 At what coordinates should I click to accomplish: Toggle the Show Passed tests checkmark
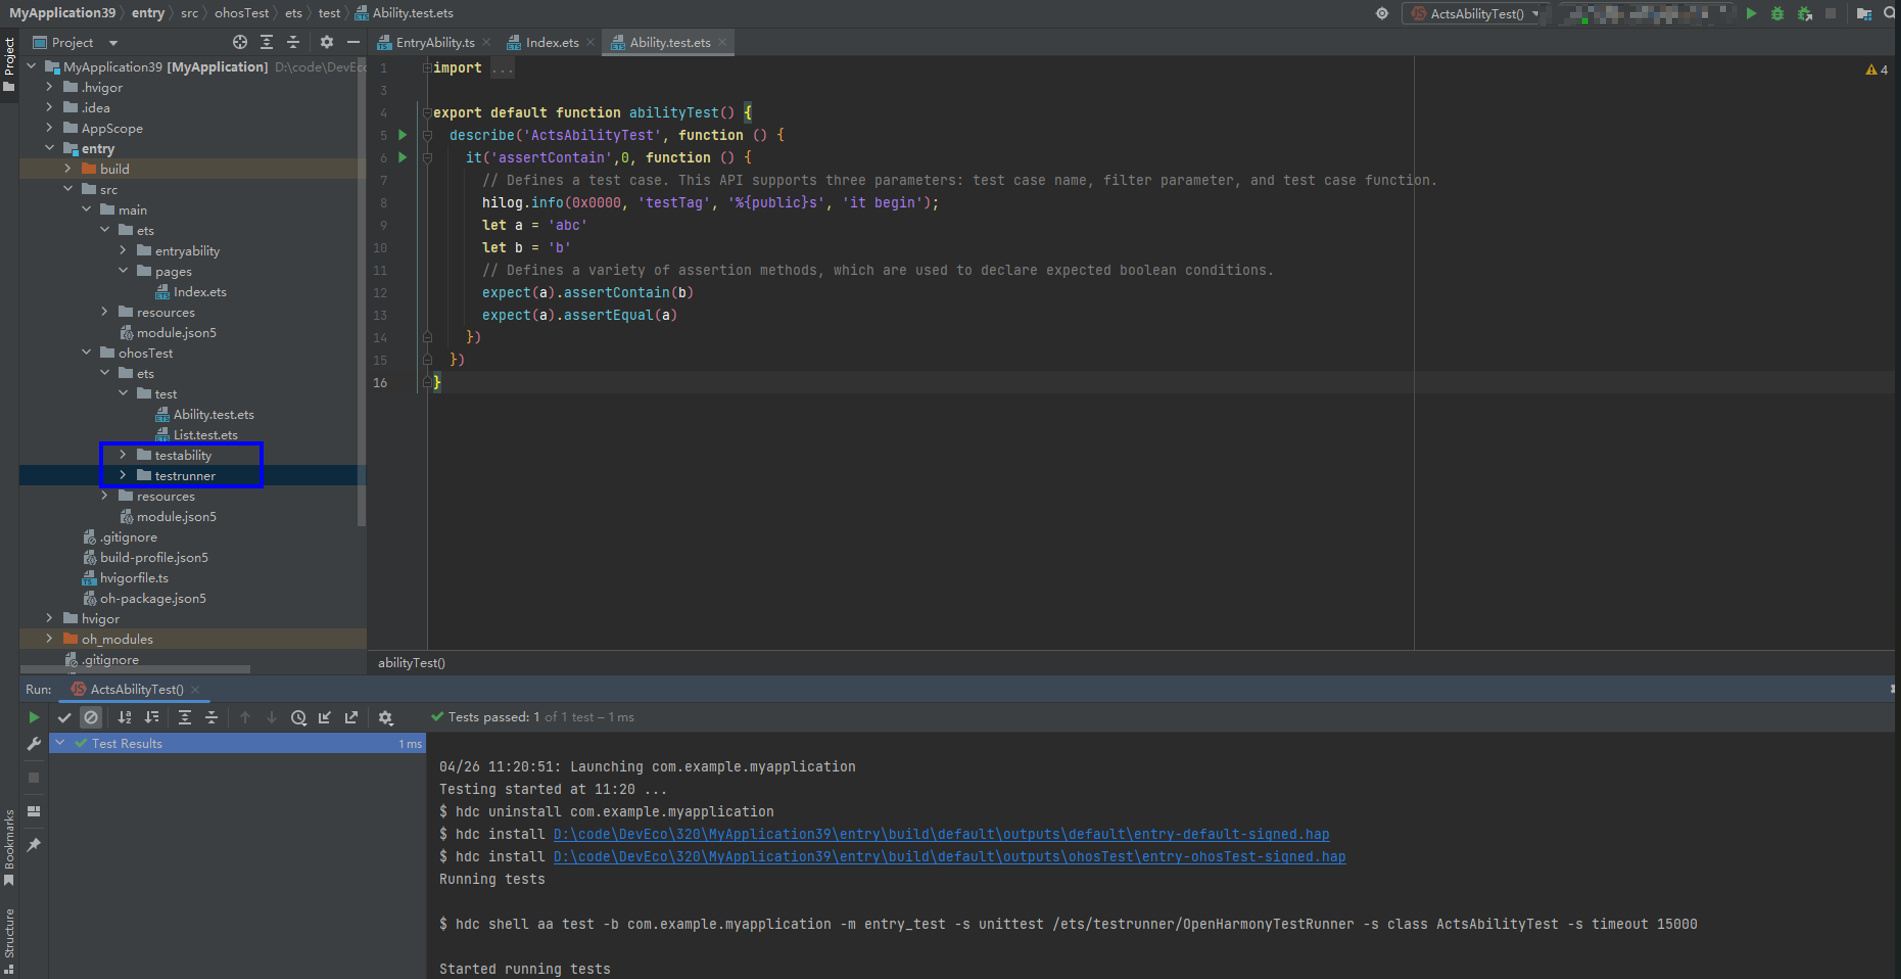[64, 717]
